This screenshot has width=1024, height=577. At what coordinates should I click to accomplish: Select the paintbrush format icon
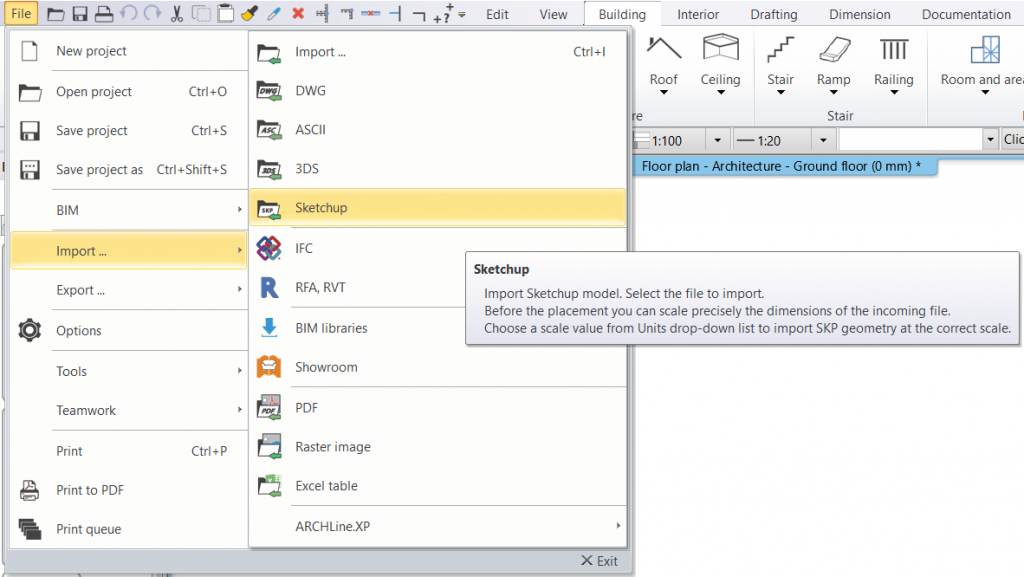[249, 14]
